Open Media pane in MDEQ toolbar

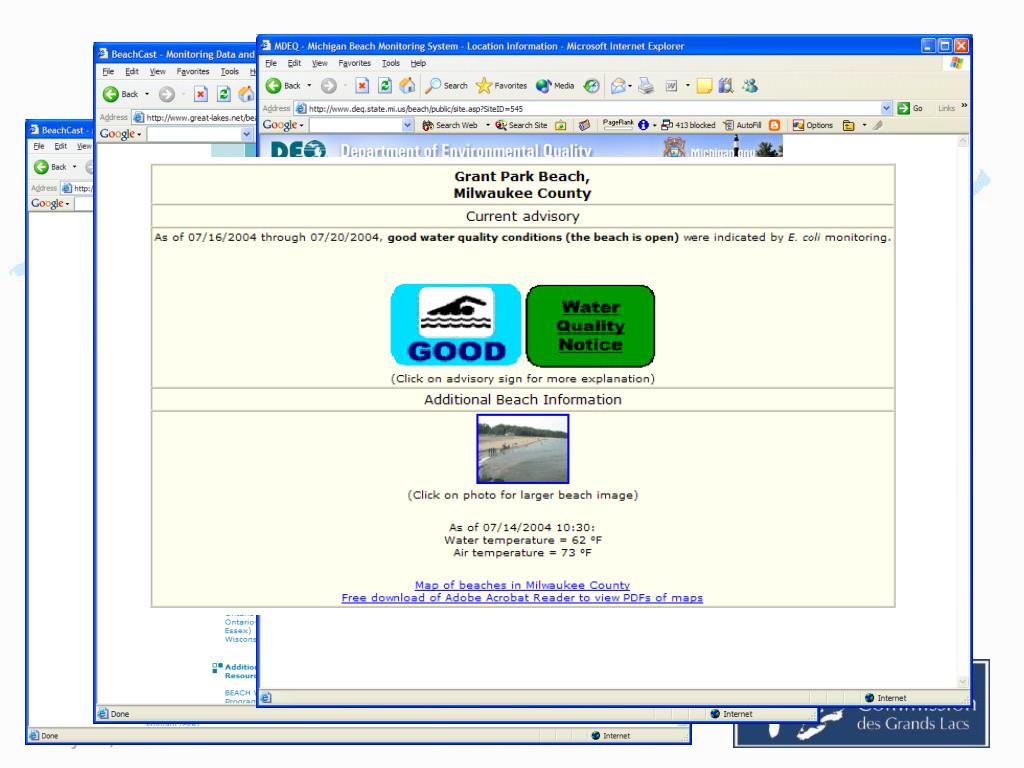pyautogui.click(x=555, y=86)
